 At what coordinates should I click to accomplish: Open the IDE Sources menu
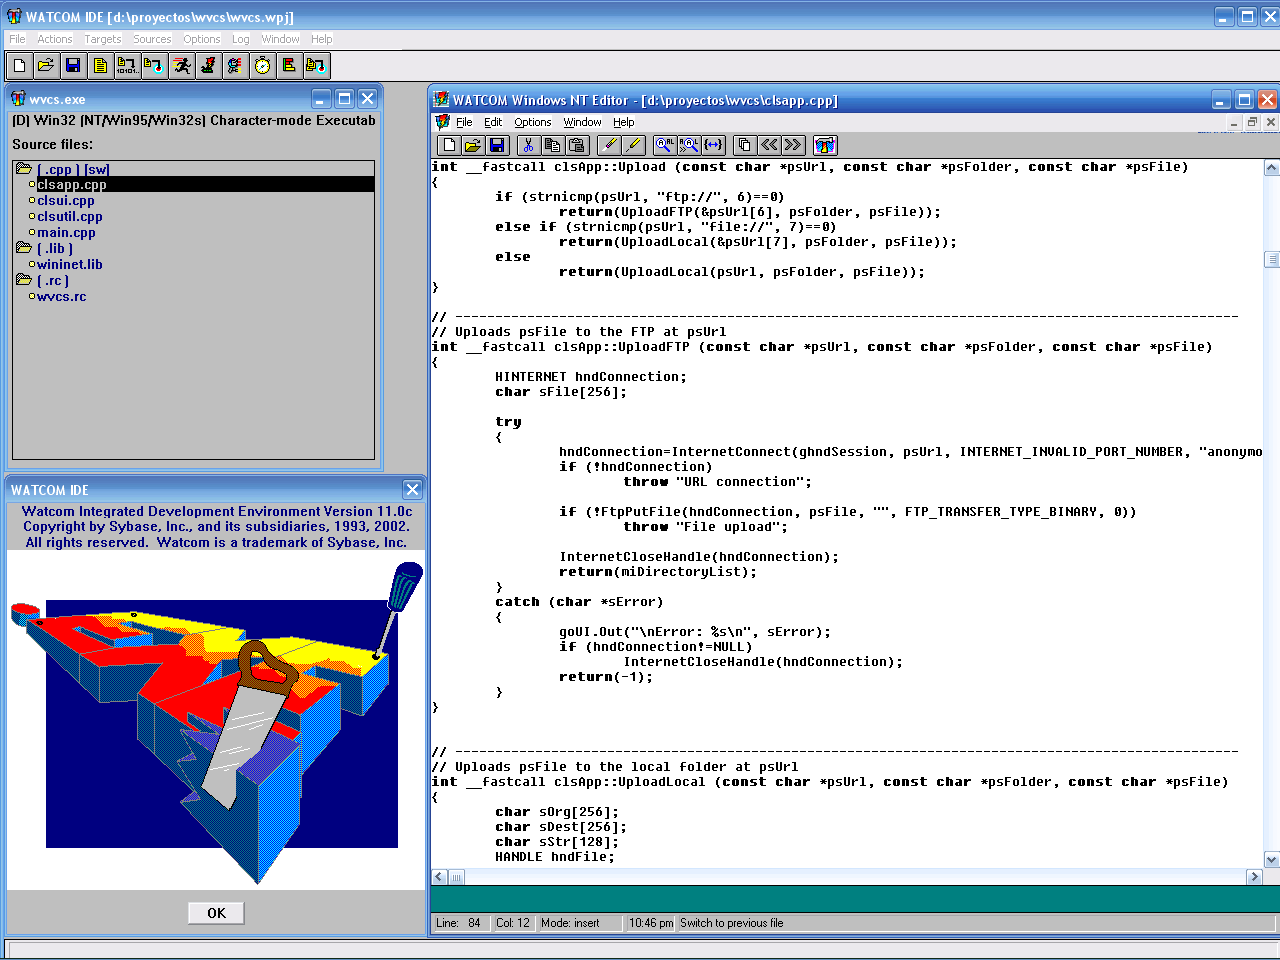tap(152, 39)
